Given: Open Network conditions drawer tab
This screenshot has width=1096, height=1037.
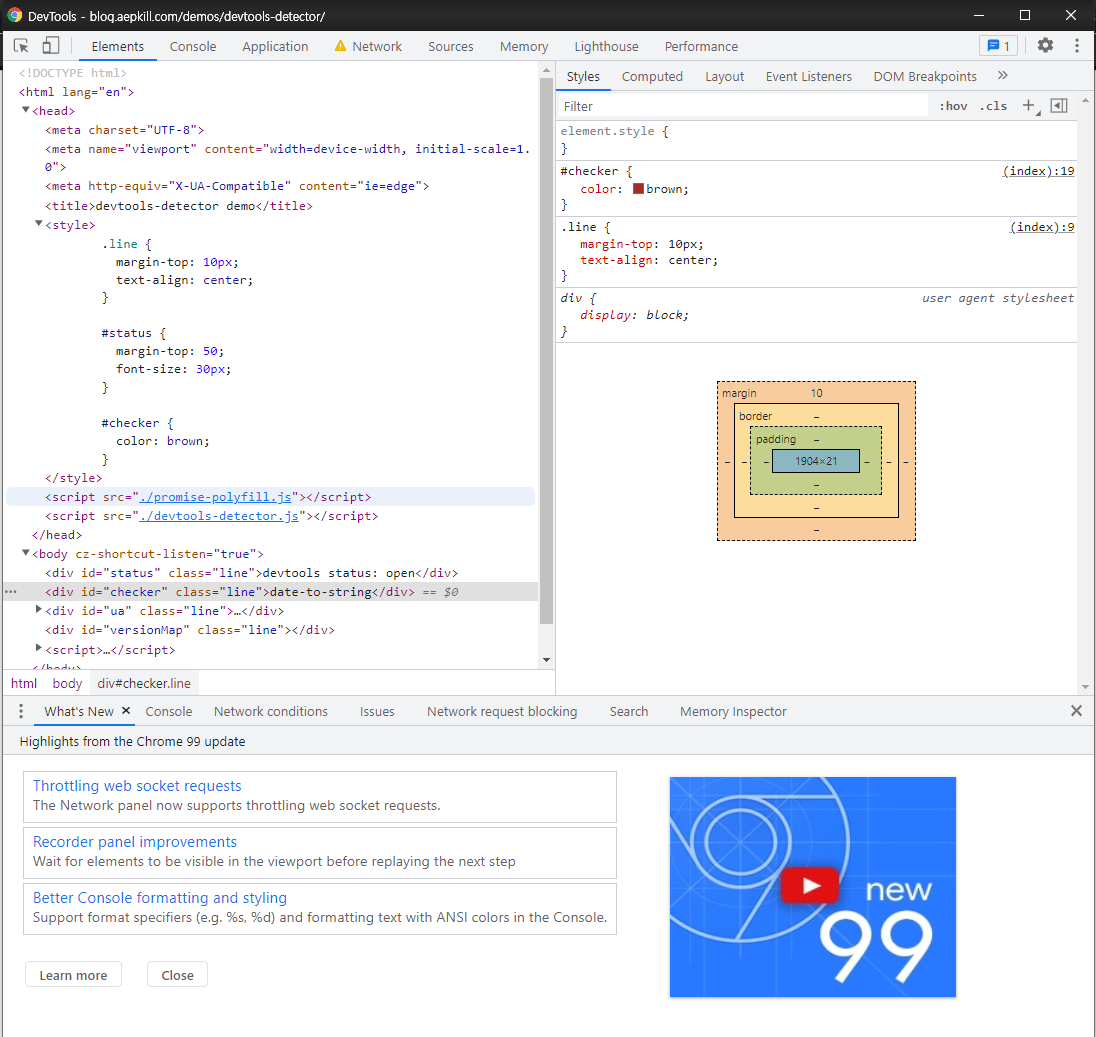Looking at the screenshot, I should pos(271,711).
